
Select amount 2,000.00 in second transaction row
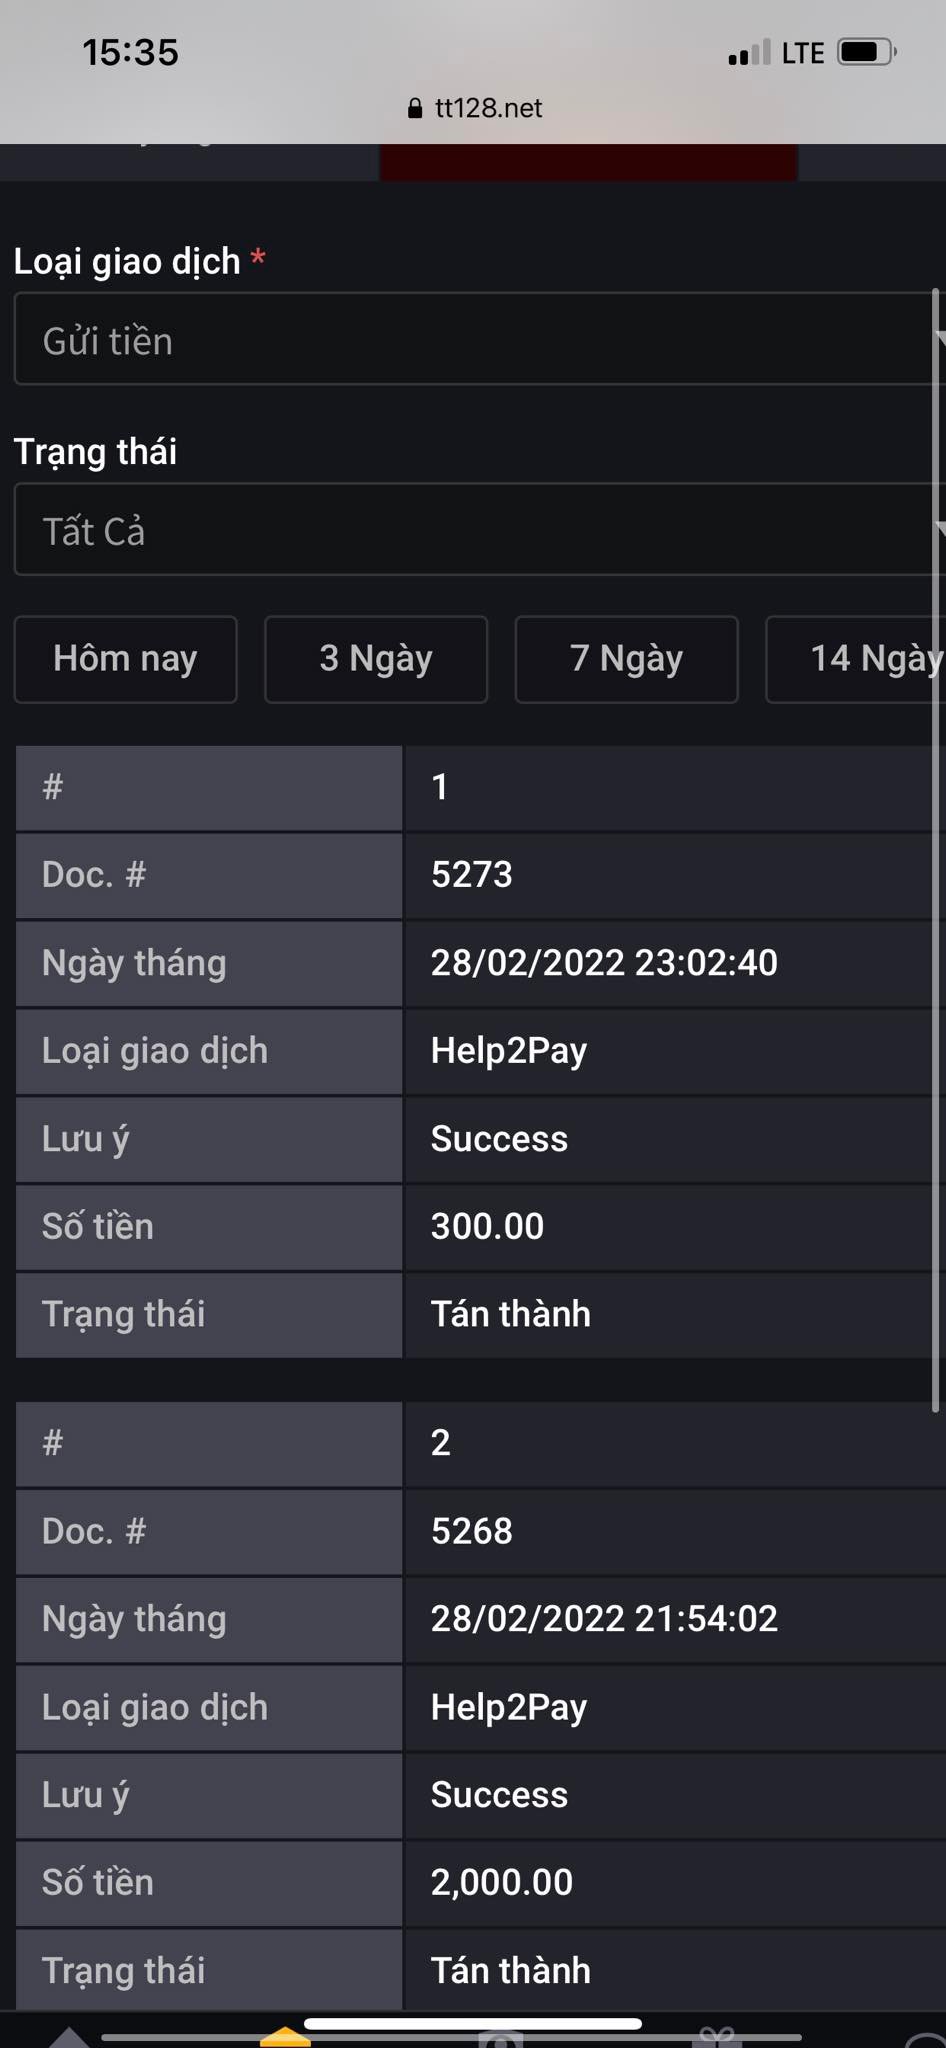click(501, 1882)
